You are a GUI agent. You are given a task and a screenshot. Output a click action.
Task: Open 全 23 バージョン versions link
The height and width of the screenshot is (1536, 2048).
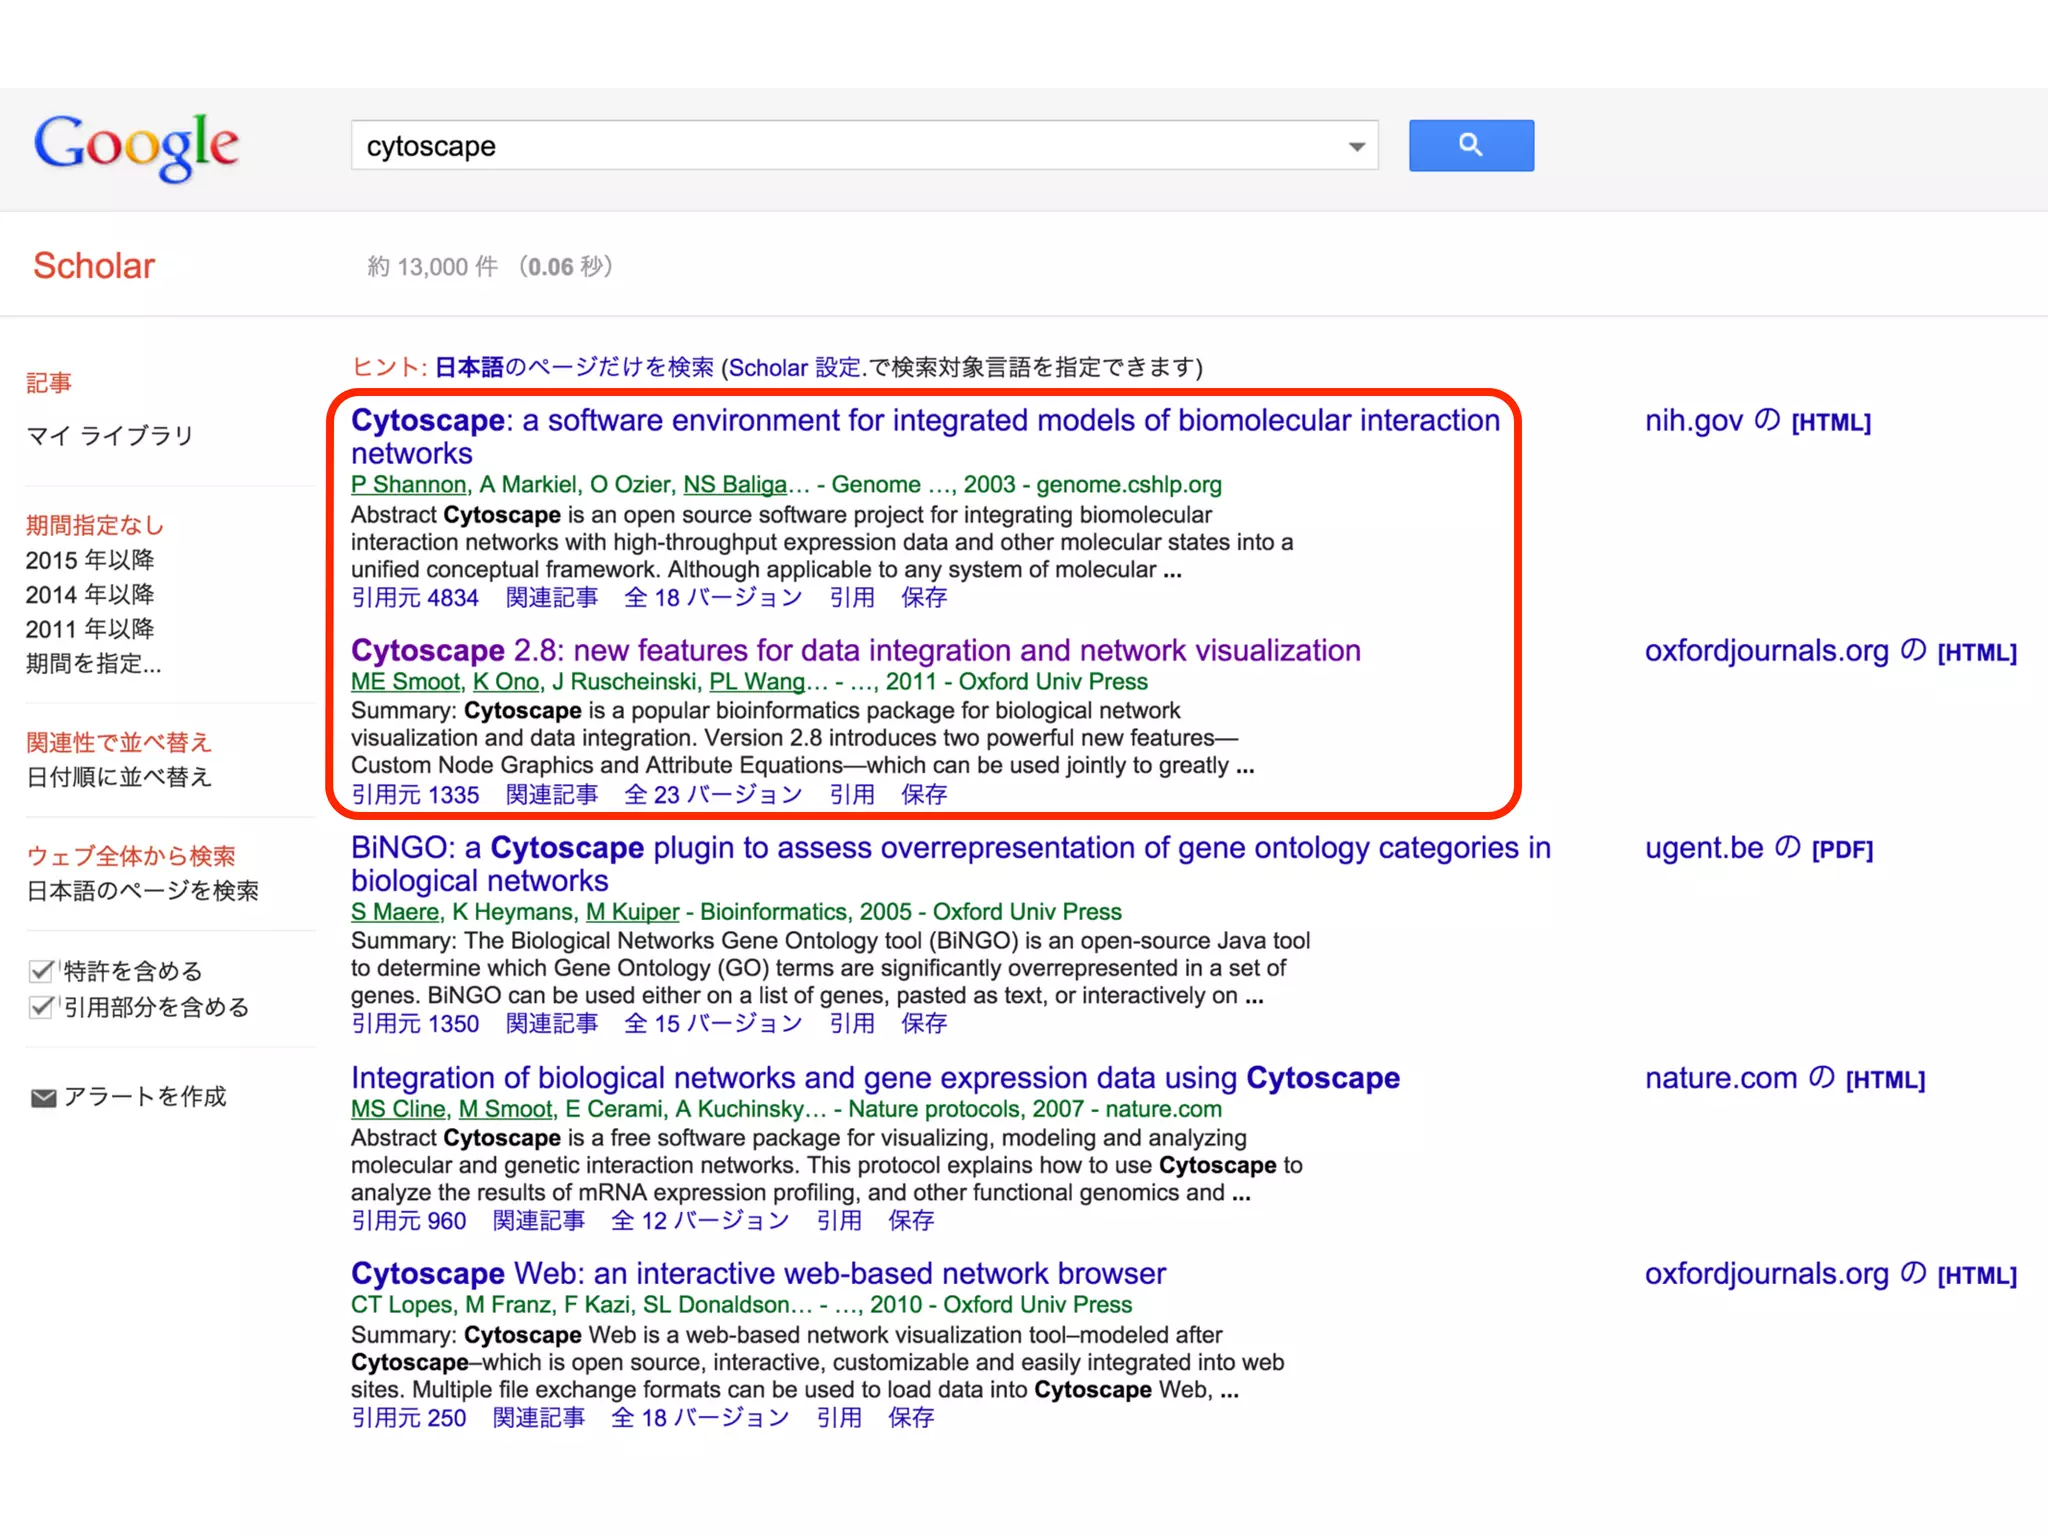coord(713,795)
